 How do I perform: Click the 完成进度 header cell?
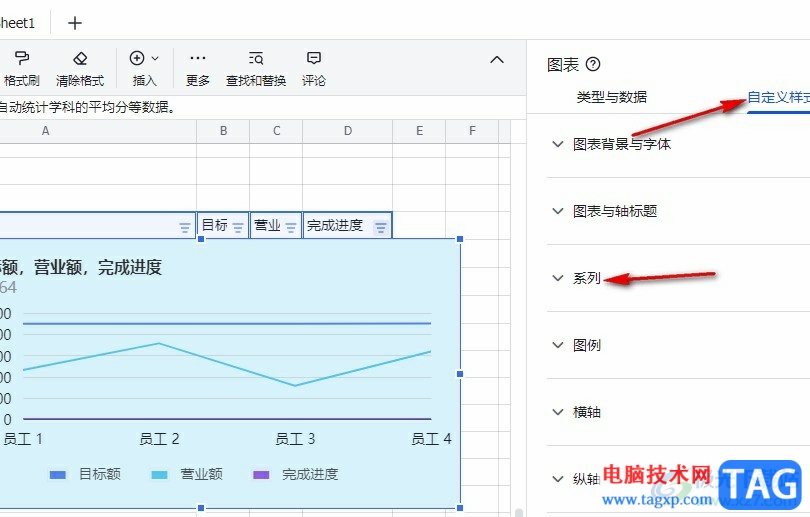point(348,226)
